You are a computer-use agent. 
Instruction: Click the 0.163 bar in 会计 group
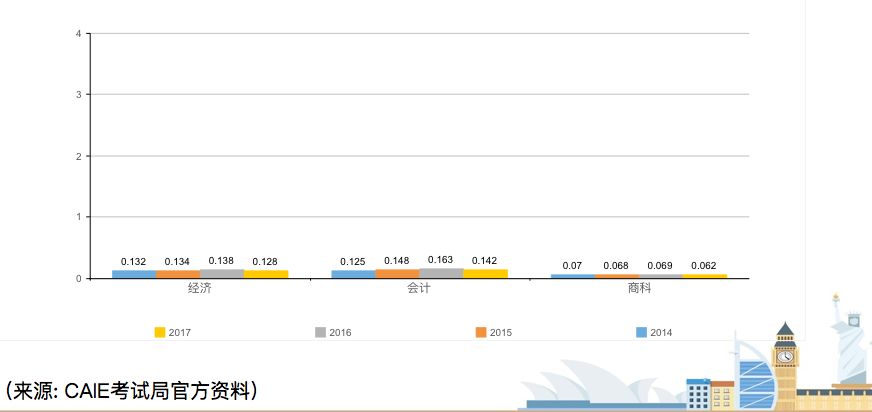click(441, 273)
